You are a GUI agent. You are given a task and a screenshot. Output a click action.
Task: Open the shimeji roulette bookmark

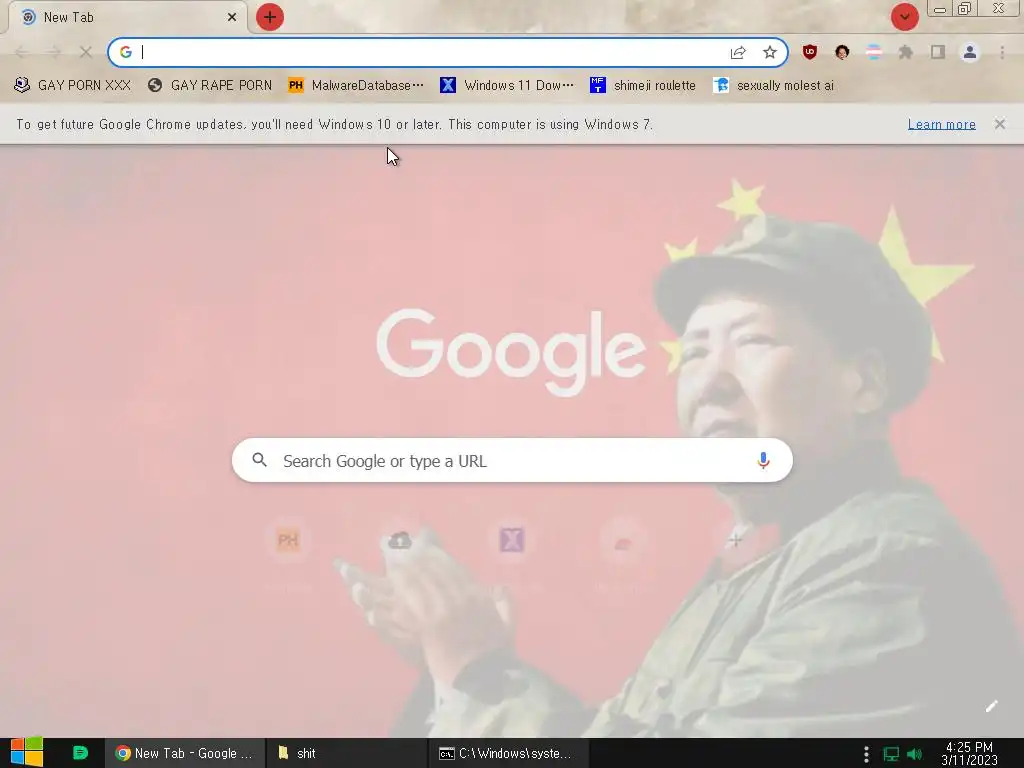[643, 86]
